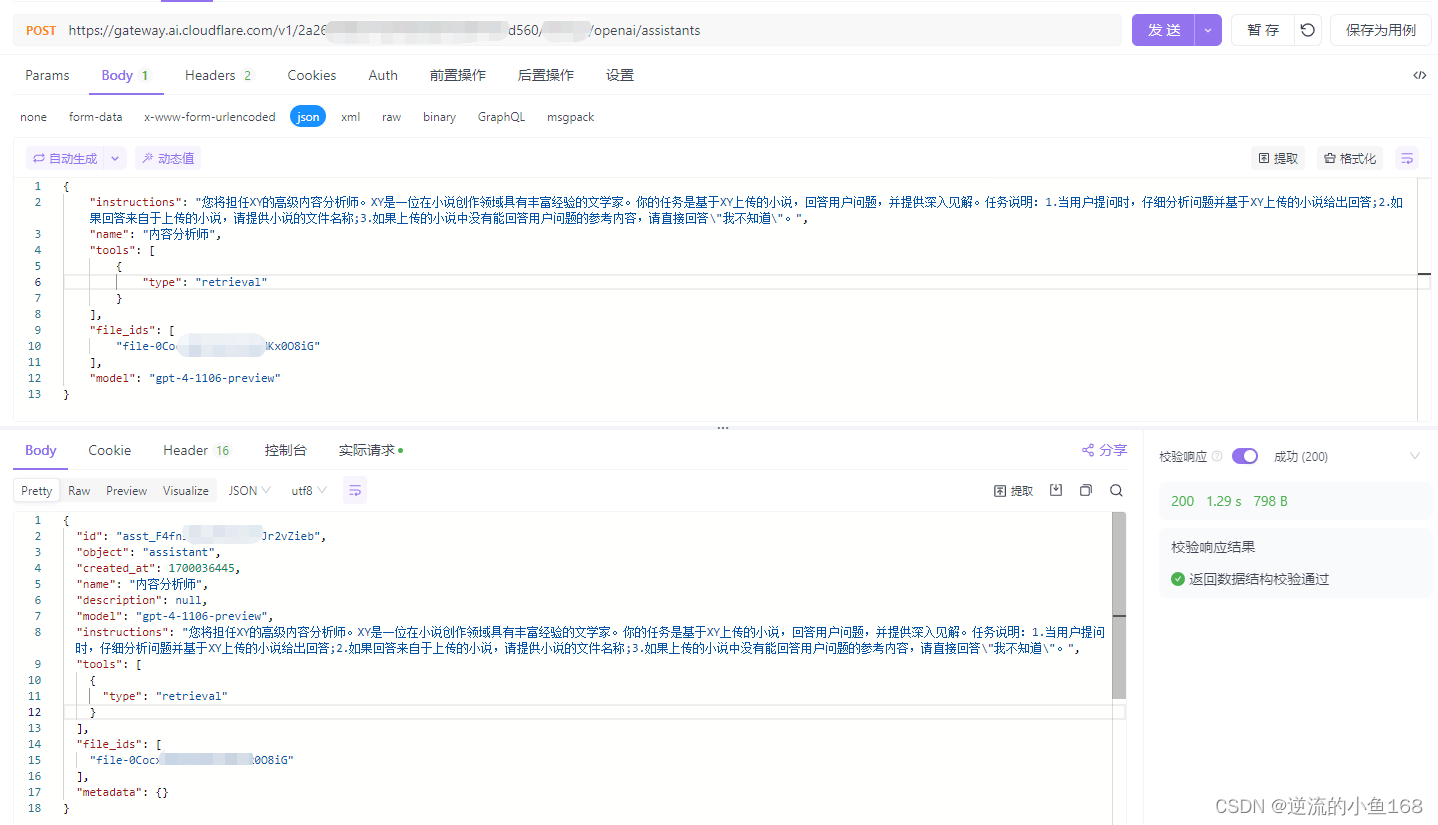This screenshot has width=1438, height=825.
Task: Toggle word wrap icon in response toolbar
Action: (x=354, y=491)
